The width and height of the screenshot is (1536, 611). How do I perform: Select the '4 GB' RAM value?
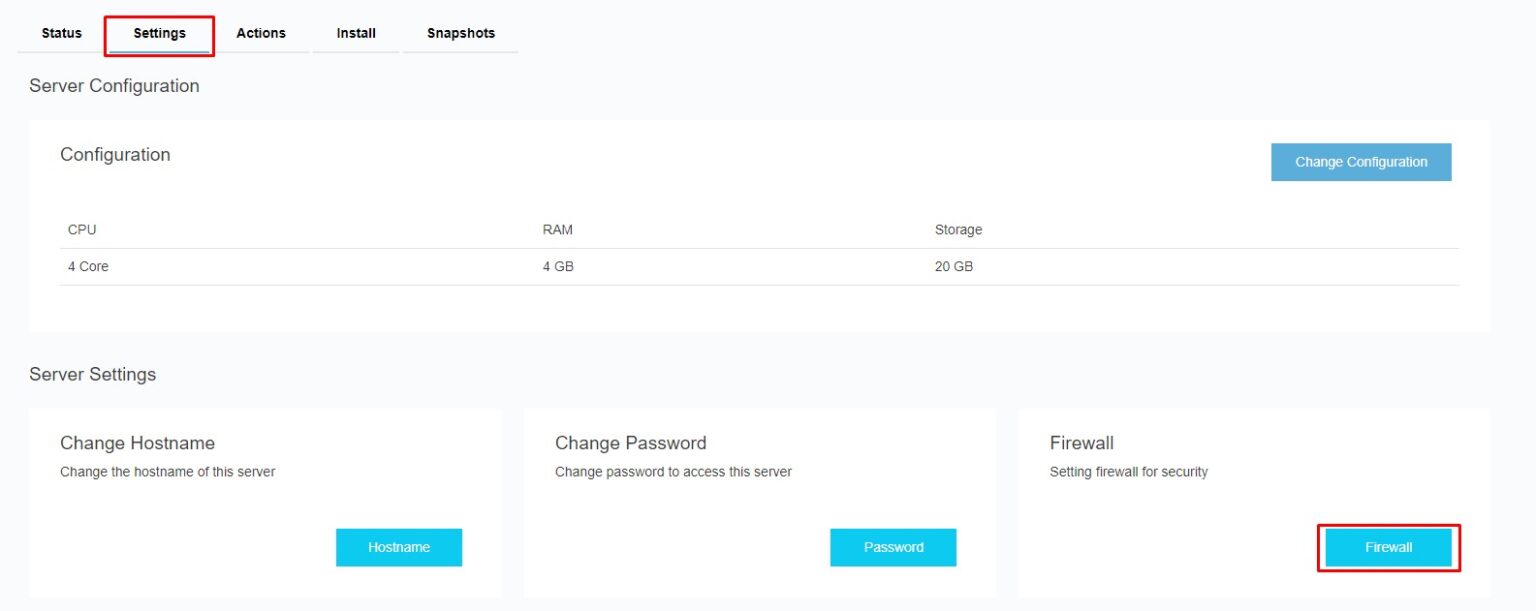558,267
